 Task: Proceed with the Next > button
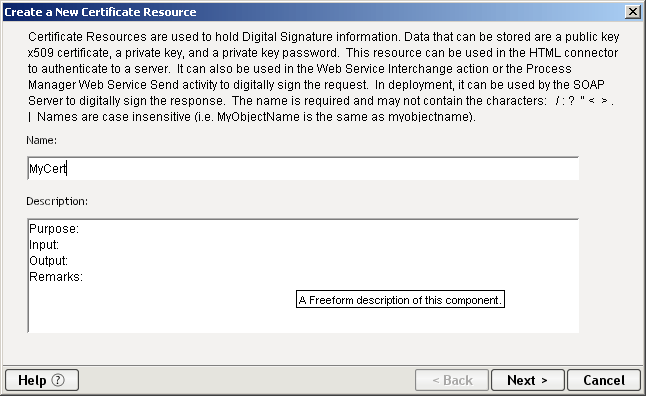527,380
